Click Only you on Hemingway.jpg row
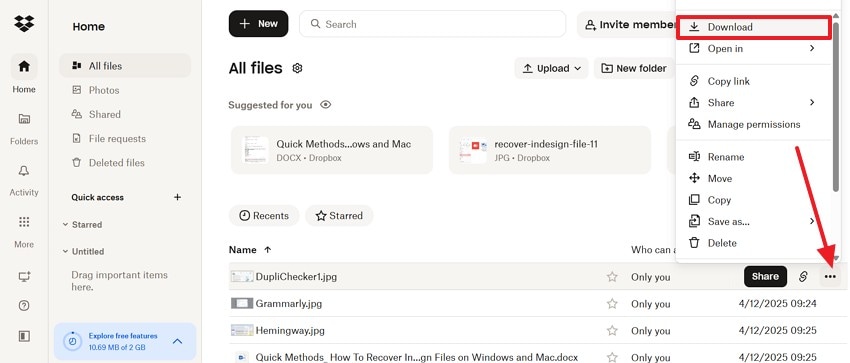The height and width of the screenshot is (363, 850). point(651,331)
